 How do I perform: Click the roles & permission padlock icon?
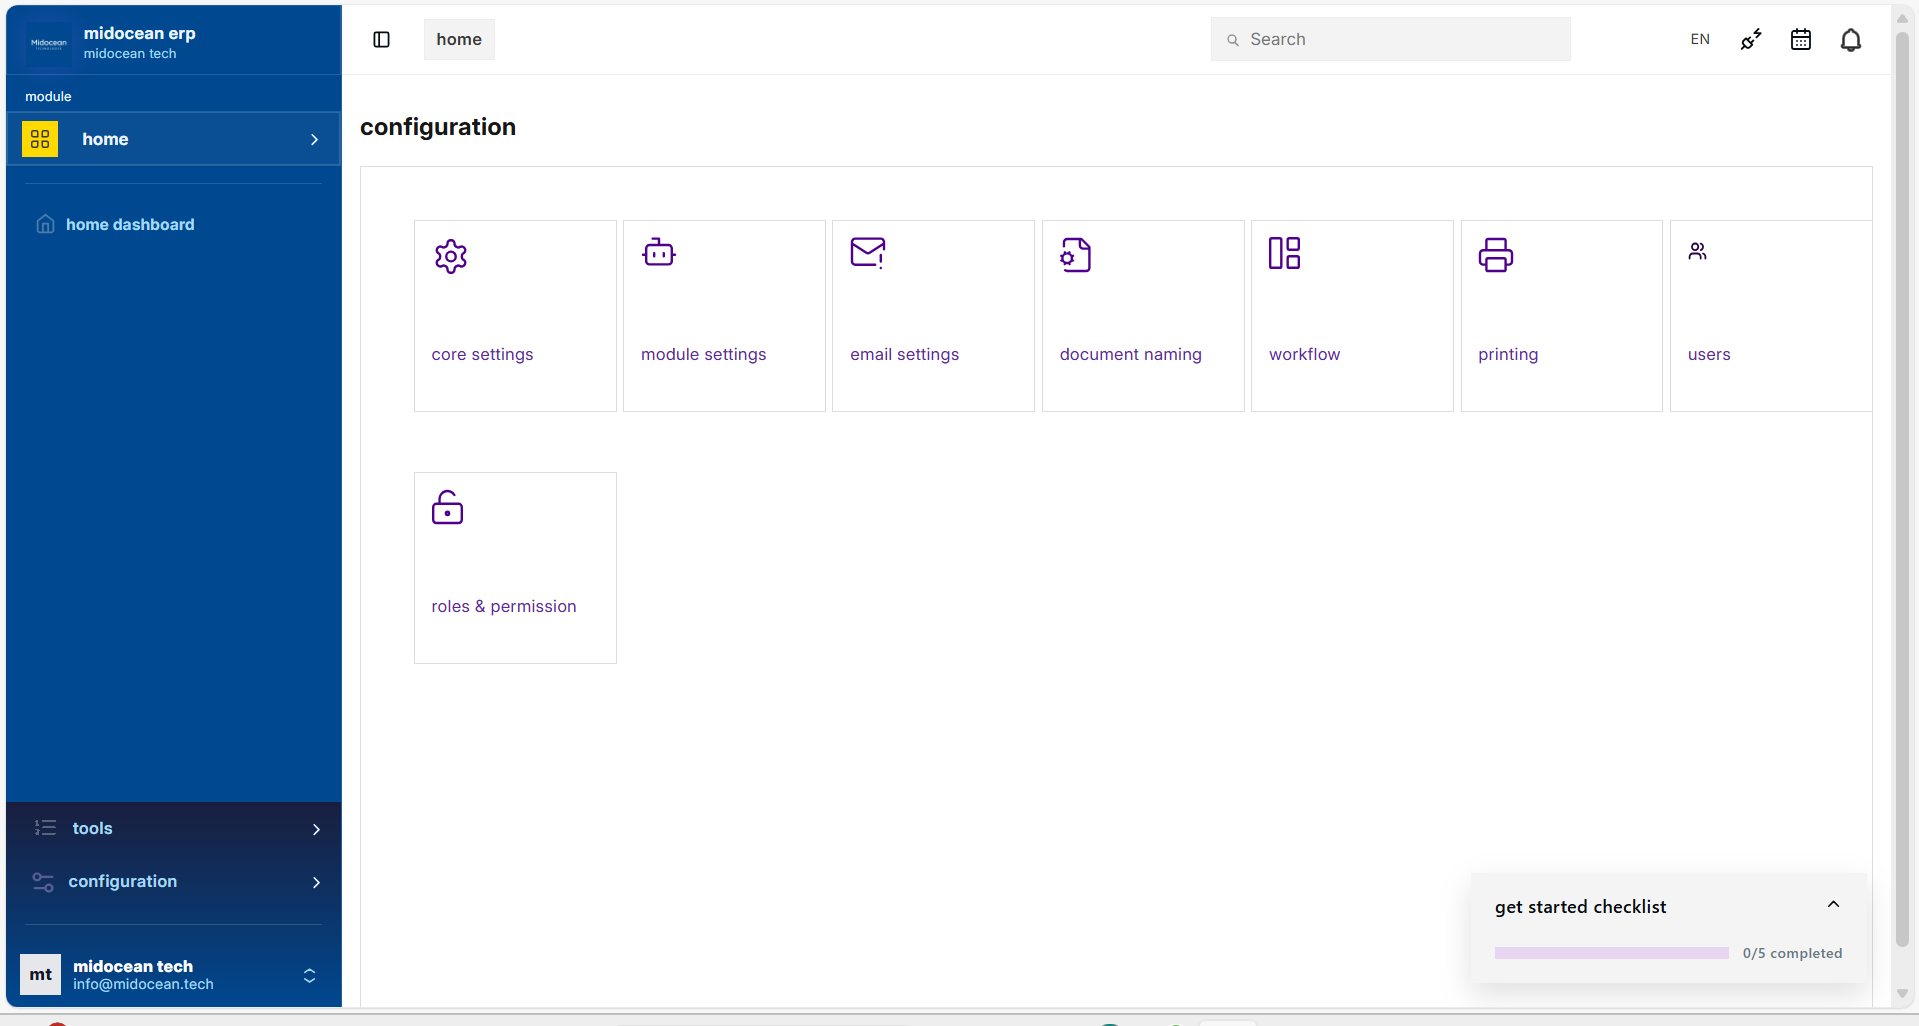pos(447,507)
